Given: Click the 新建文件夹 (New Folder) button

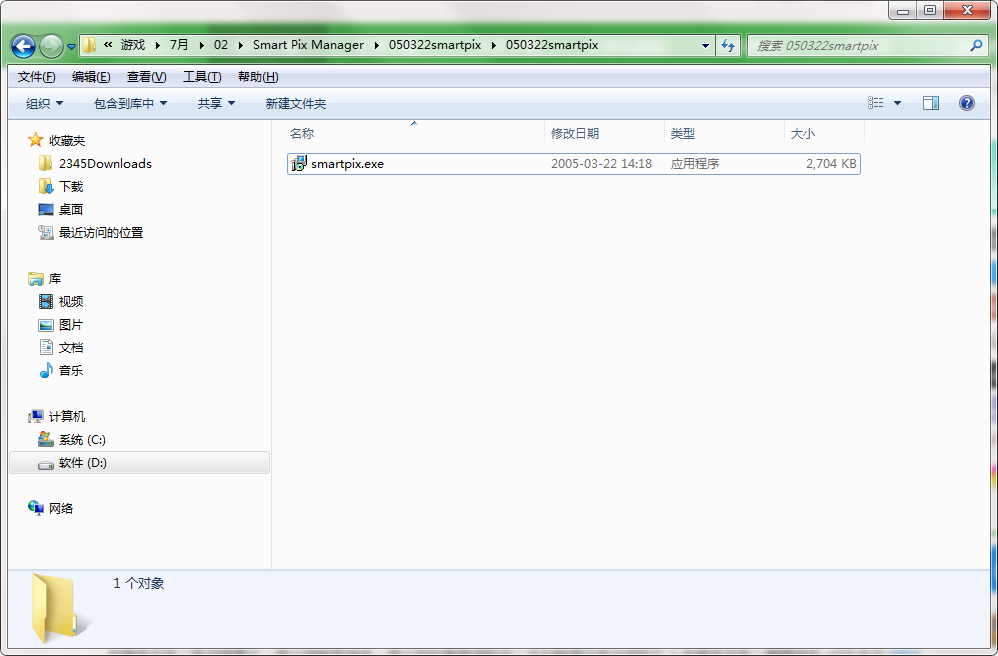Looking at the screenshot, I should point(295,102).
